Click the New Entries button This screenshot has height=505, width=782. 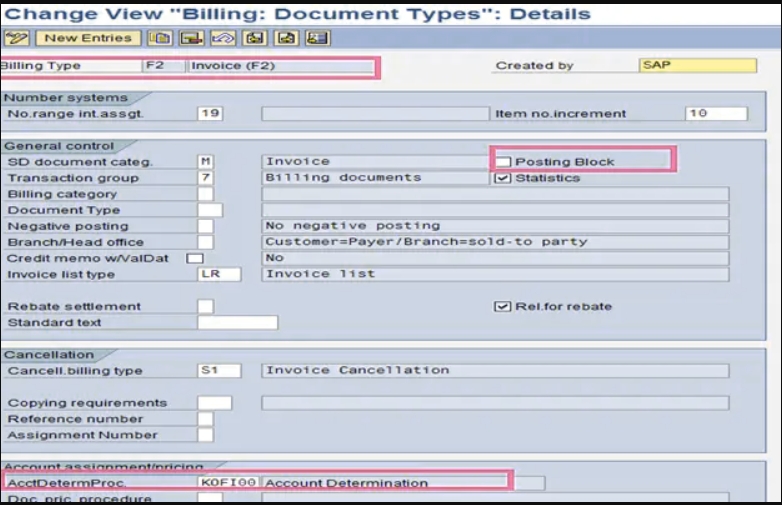coord(88,38)
